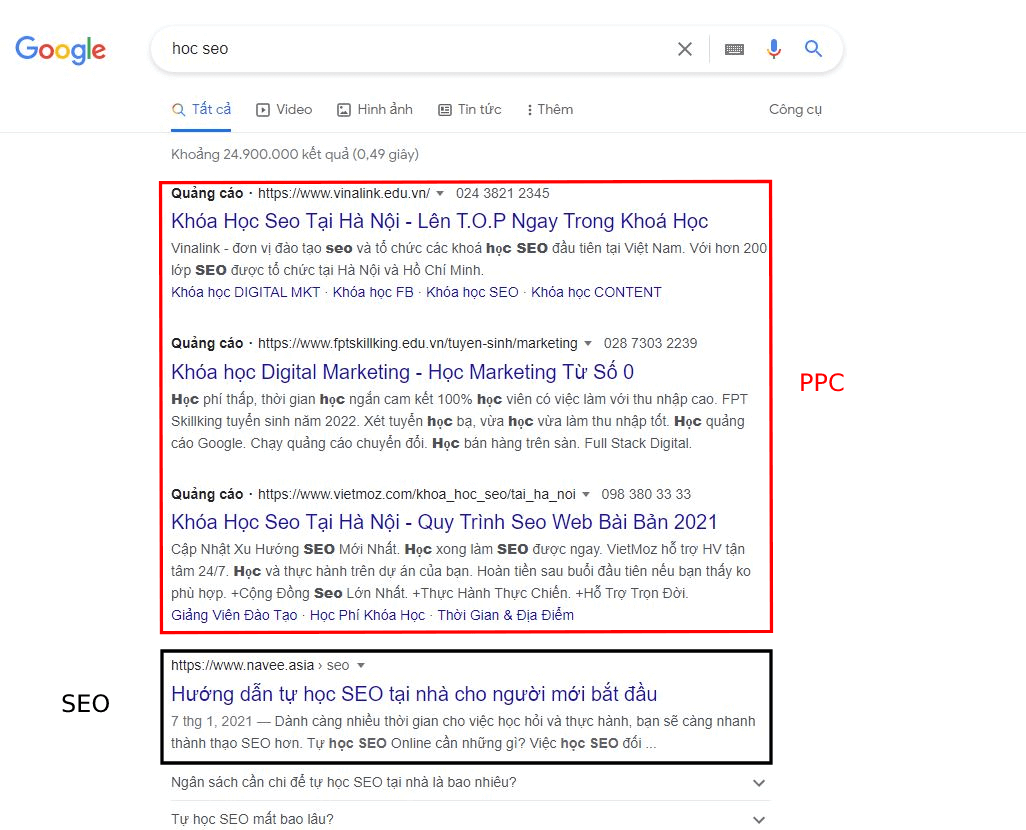Expand the question 'Tự học SEO mất bao lâu?'

[759, 818]
